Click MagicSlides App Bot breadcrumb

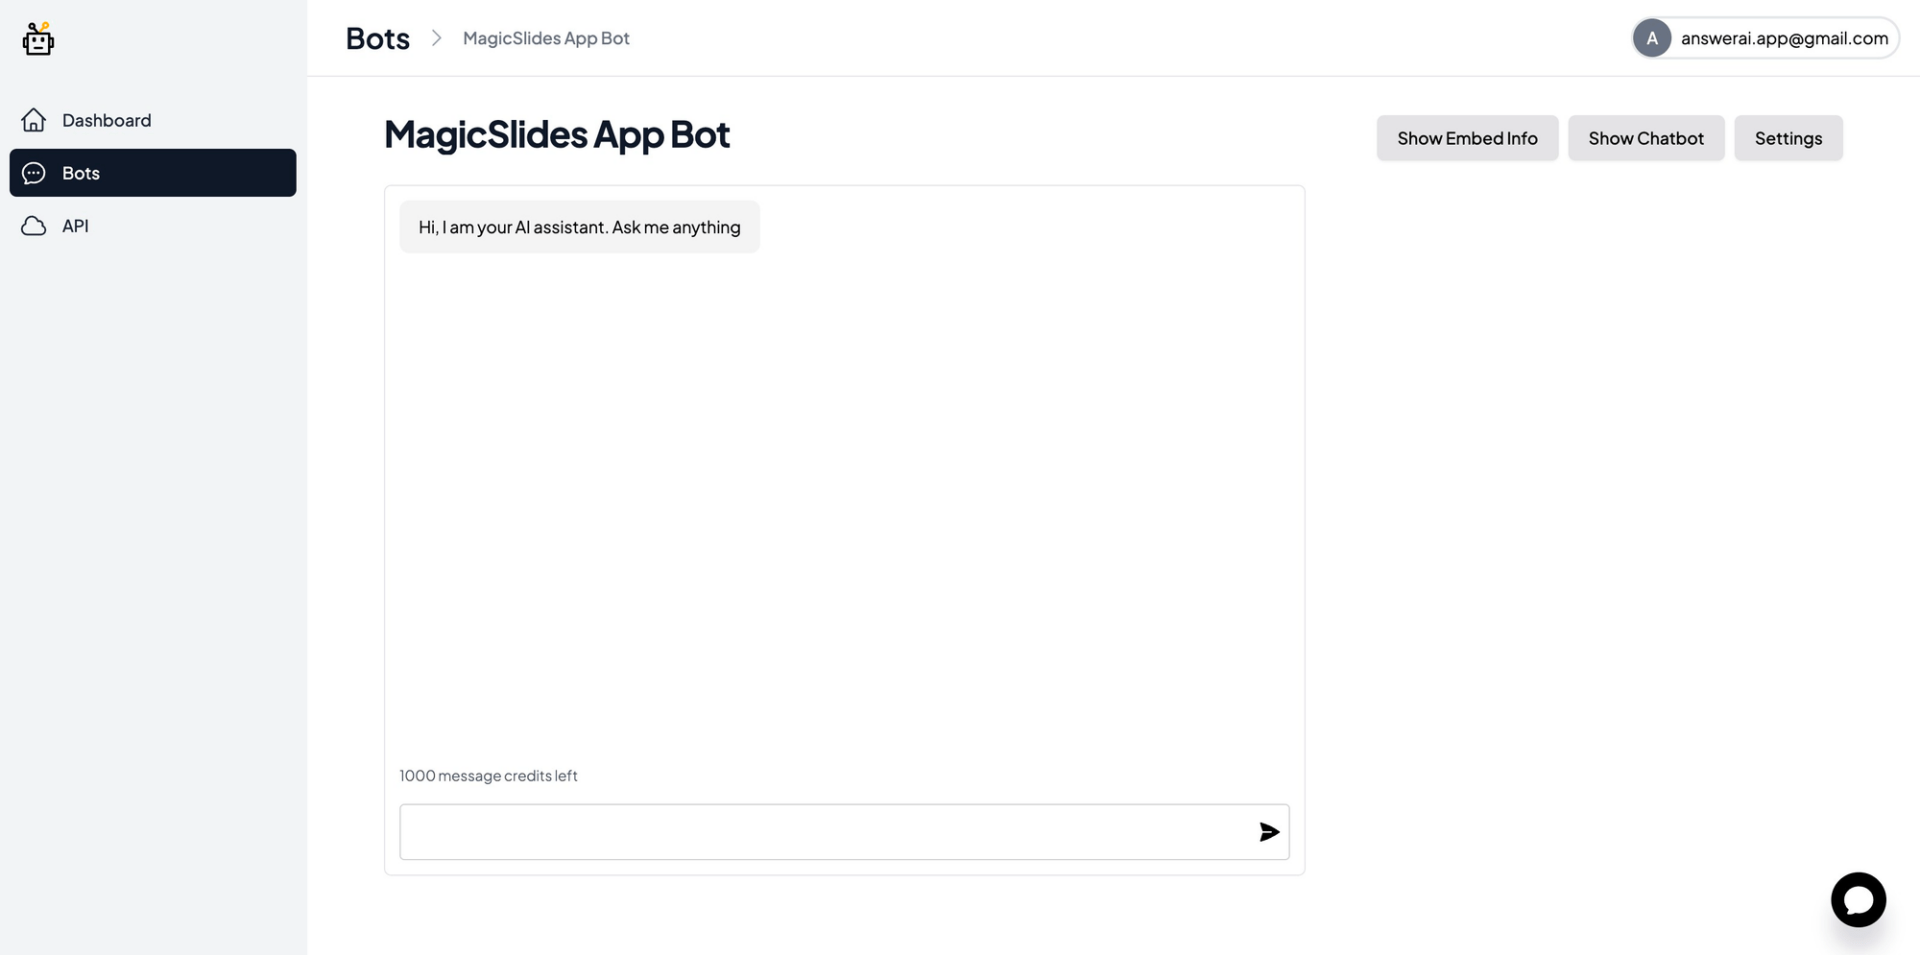coord(546,38)
